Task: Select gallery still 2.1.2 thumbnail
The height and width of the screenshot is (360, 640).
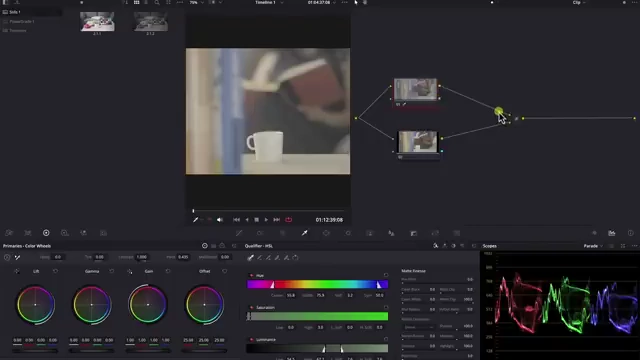Action: click(151, 22)
